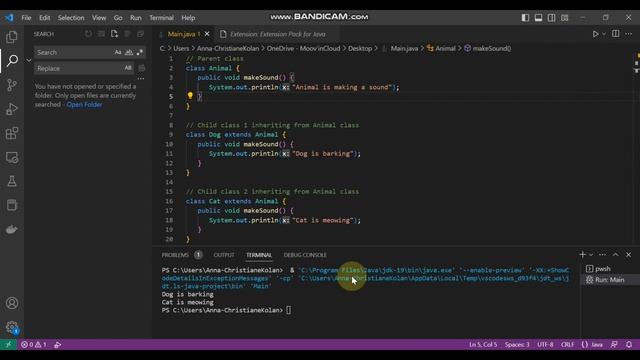This screenshot has height=360, width=640.
Task: Toggle bottom Panel layout
Action: [538, 18]
